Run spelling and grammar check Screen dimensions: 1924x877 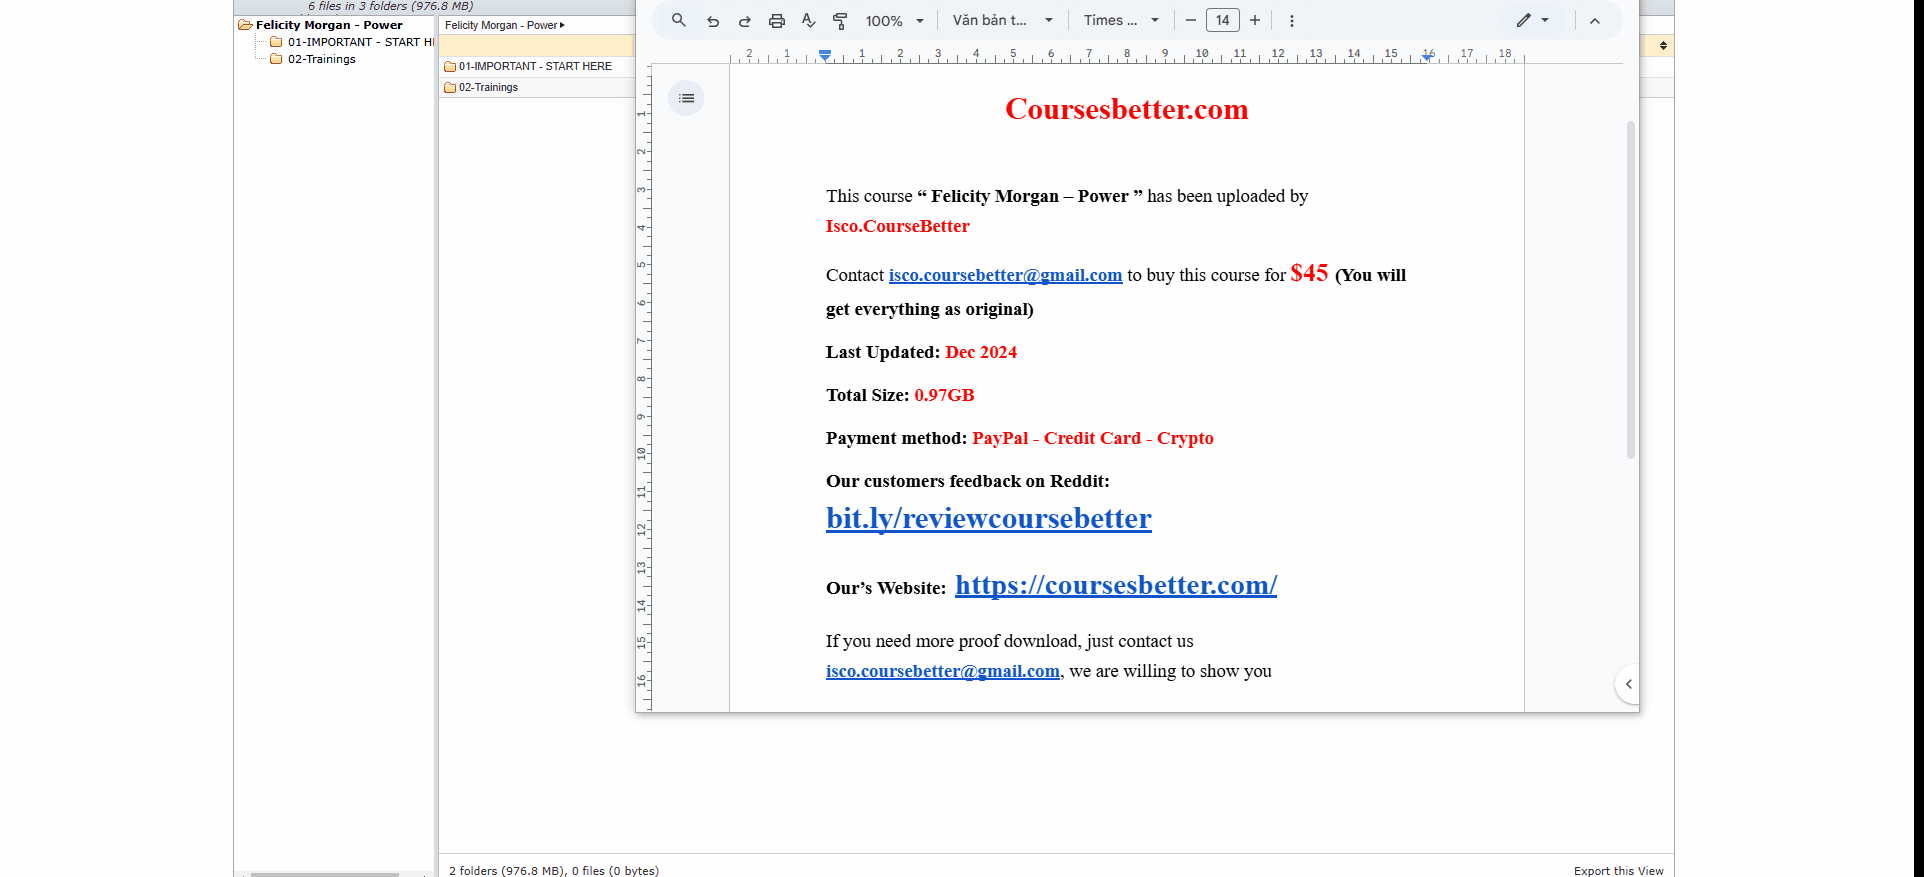pos(809,20)
